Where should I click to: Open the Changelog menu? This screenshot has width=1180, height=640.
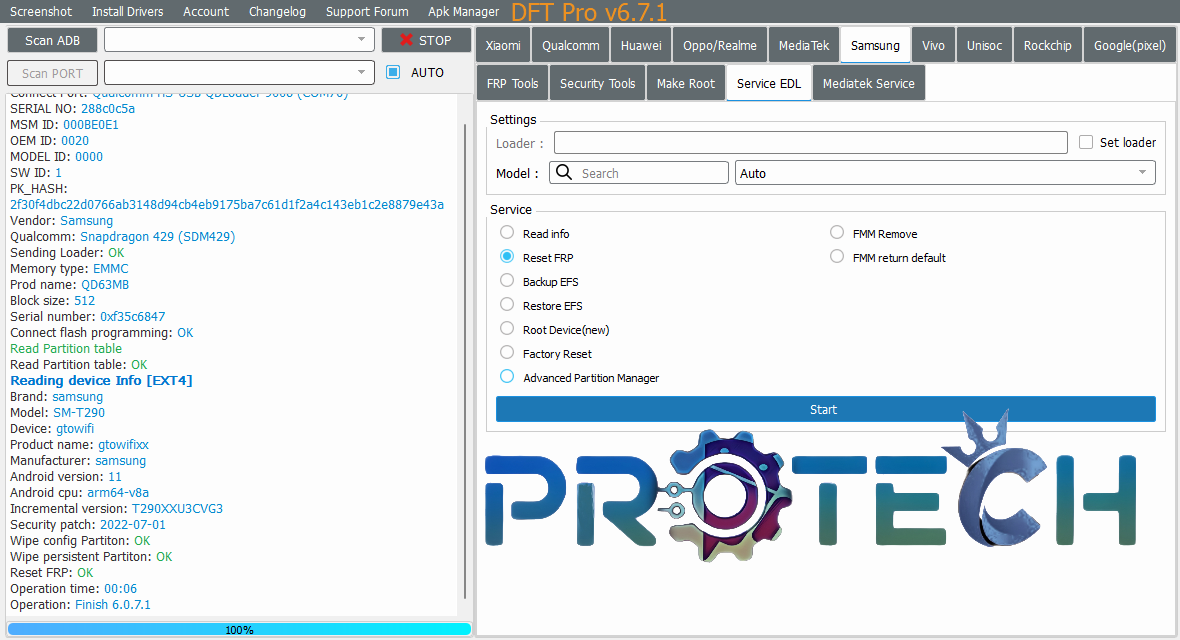[x=277, y=11]
